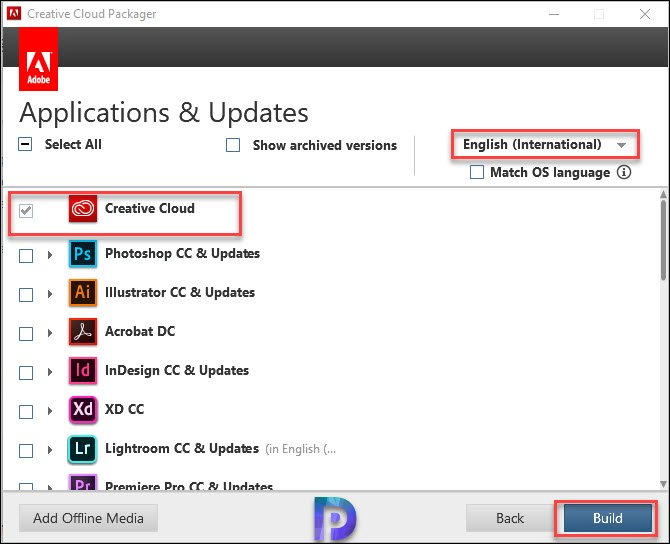
Task: Minimize the Creative Cloud Packager window
Action: tap(554, 14)
